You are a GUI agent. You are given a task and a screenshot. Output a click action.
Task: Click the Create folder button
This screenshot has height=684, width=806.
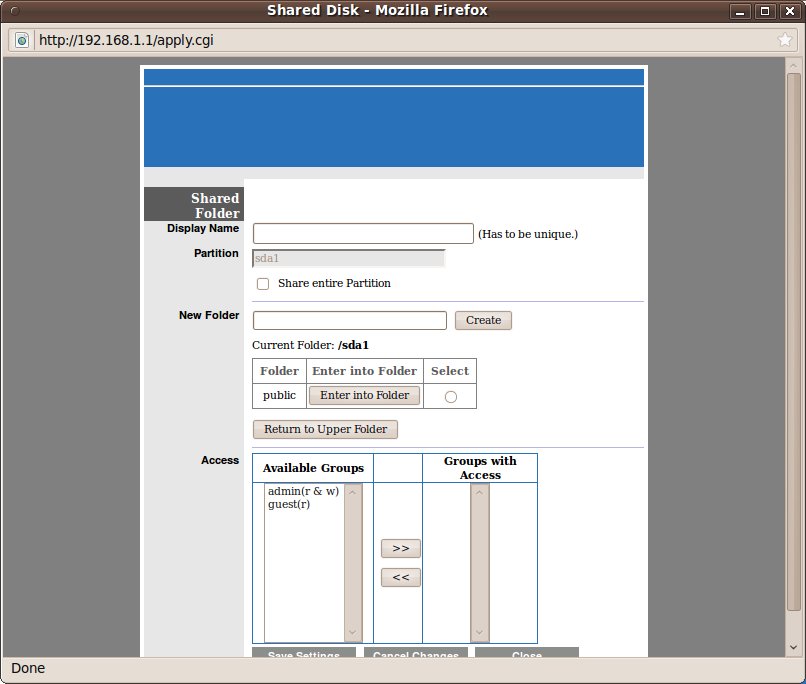point(483,320)
